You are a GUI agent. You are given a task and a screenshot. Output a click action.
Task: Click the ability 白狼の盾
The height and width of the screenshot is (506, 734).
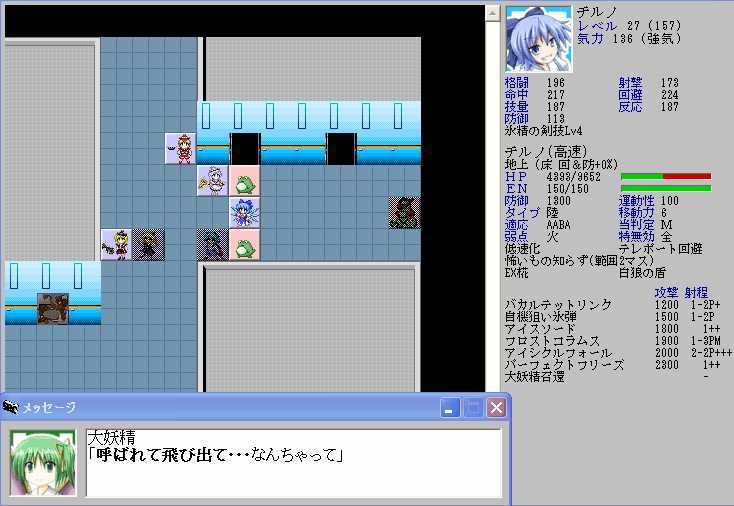click(x=642, y=272)
